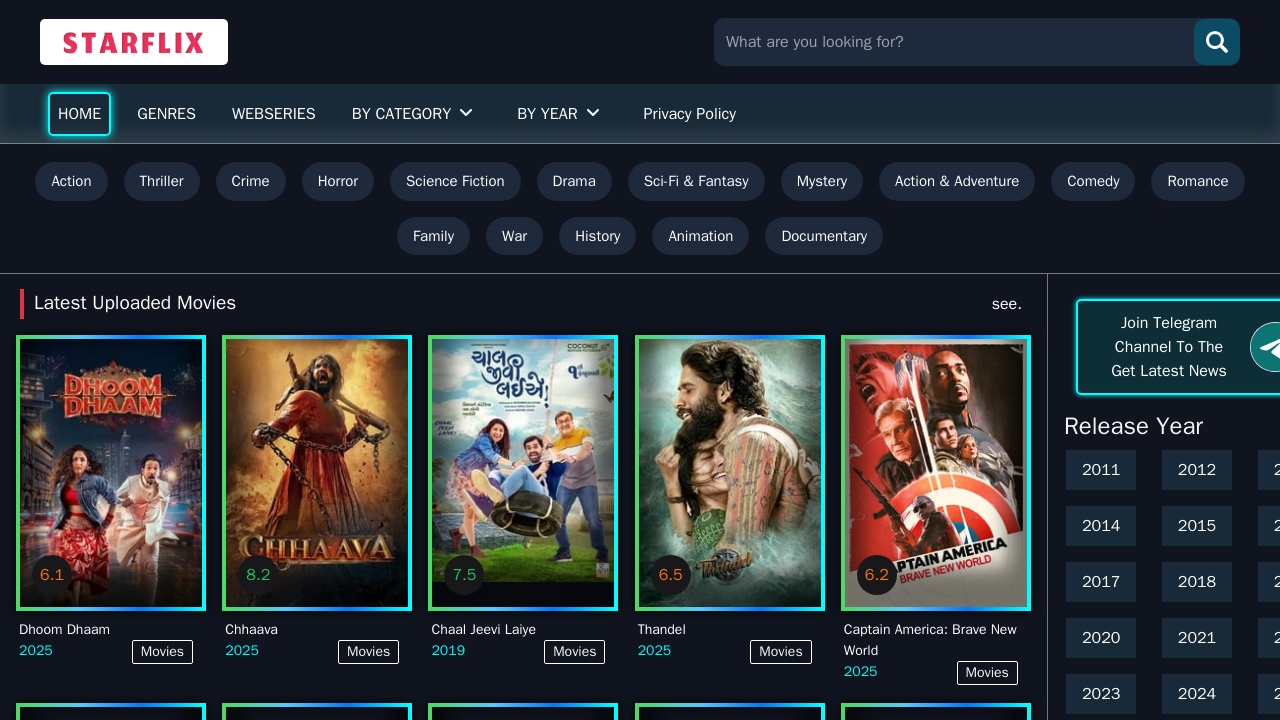The width and height of the screenshot is (1280, 720).
Task: Filter by release year 2021
Action: 1197,638
